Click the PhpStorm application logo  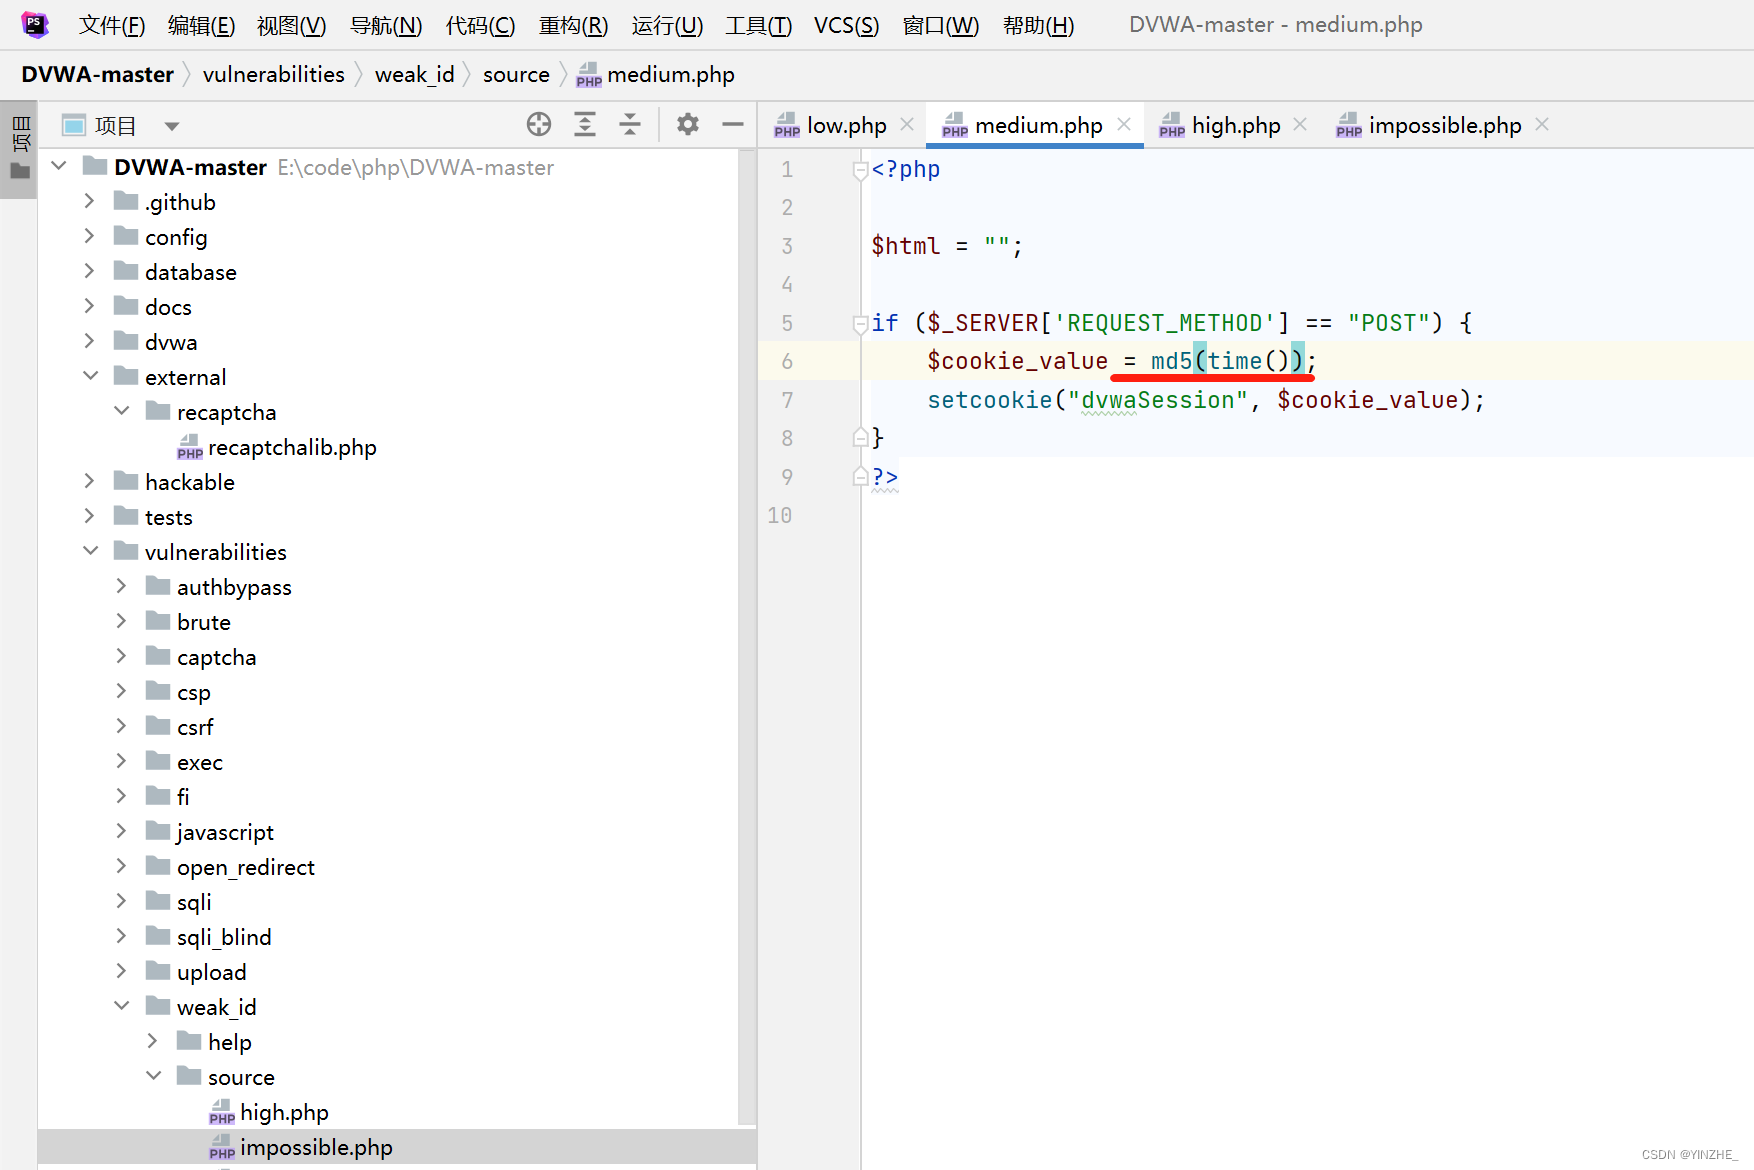[35, 24]
